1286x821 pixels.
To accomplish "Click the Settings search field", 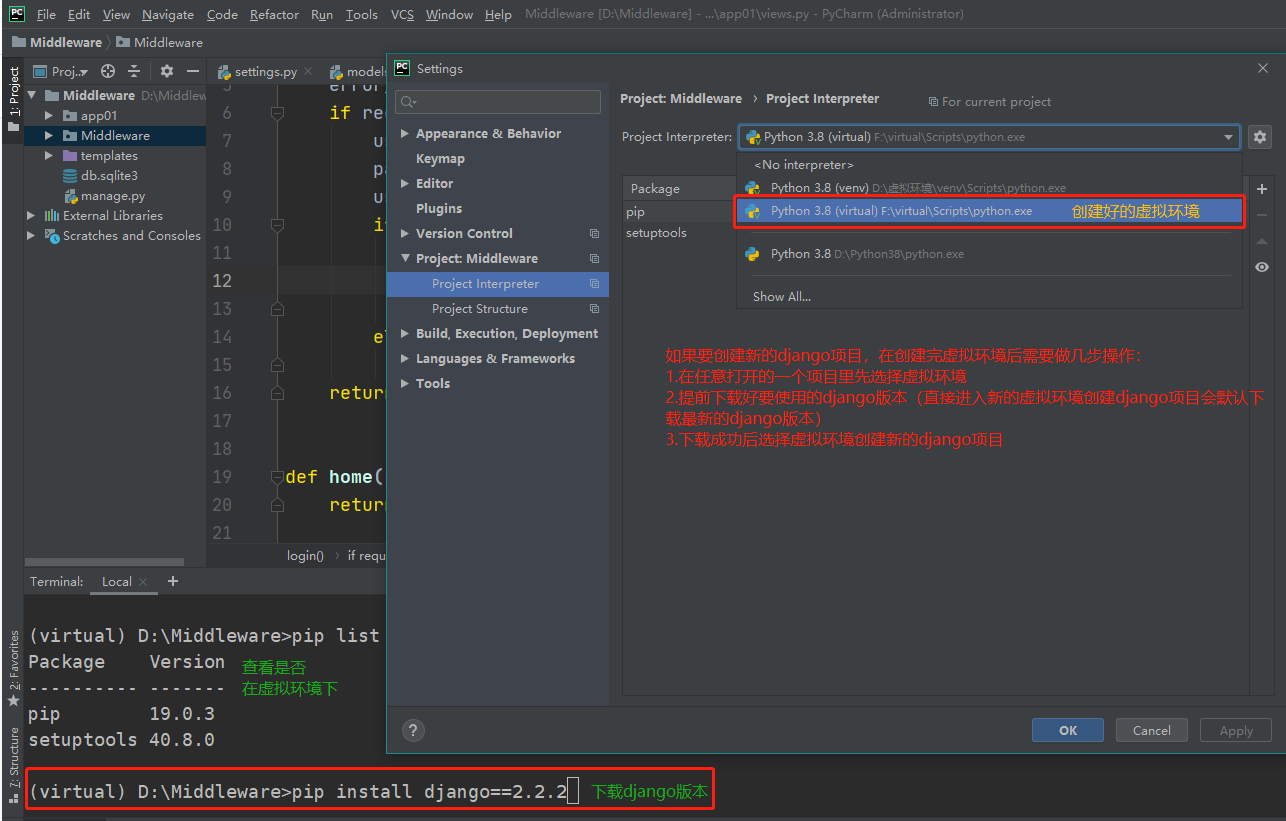I will 498,102.
